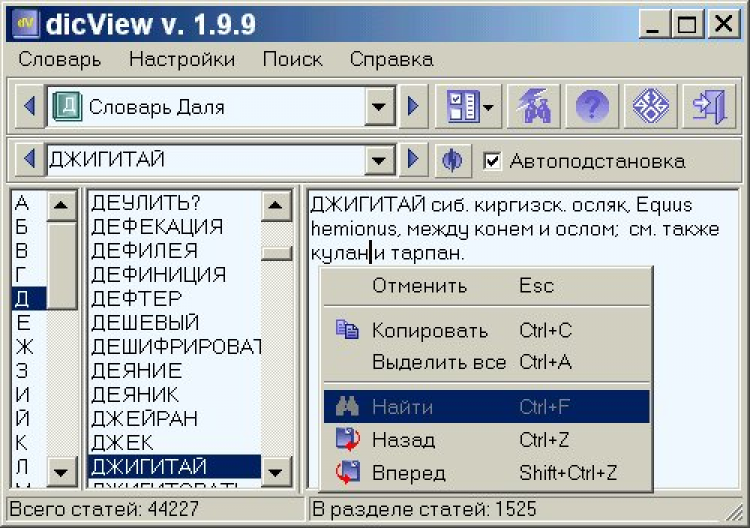Choose Выделить все in the context menu
Screen dimensions: 750x528
pyautogui.click(x=486, y=362)
